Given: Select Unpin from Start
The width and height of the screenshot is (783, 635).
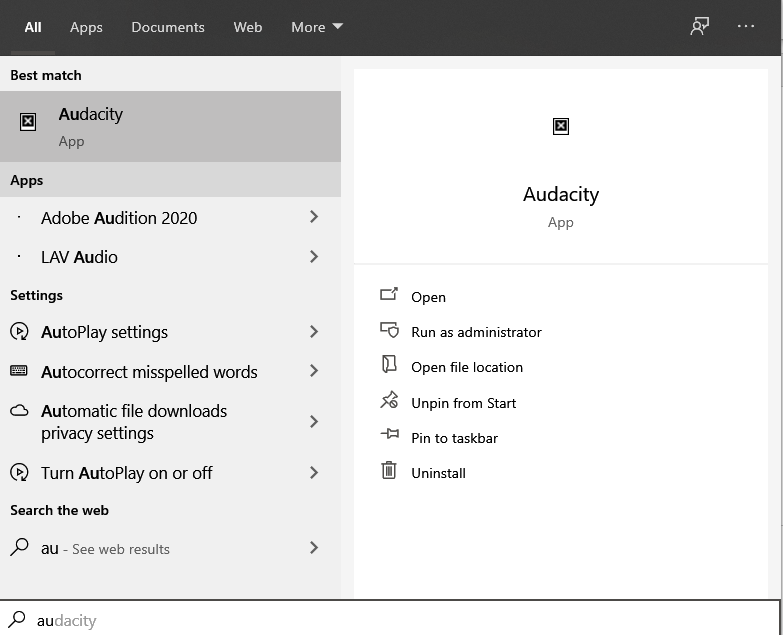Looking at the screenshot, I should pyautogui.click(x=463, y=403).
